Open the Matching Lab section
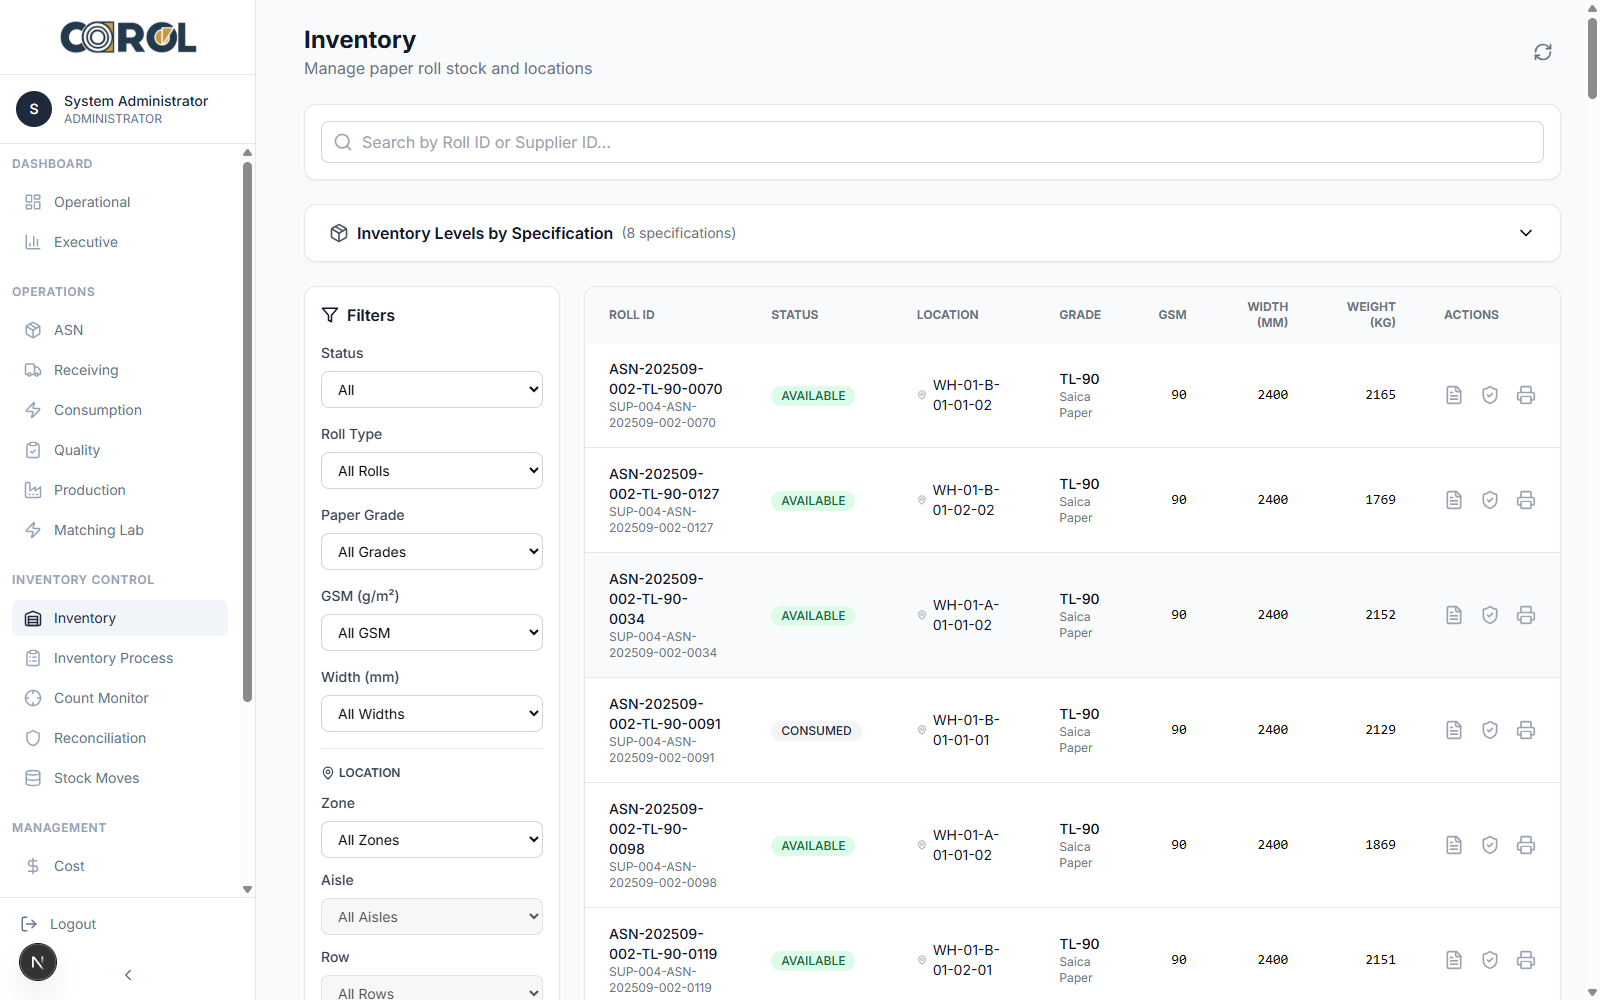This screenshot has width=1600, height=1000. (98, 529)
